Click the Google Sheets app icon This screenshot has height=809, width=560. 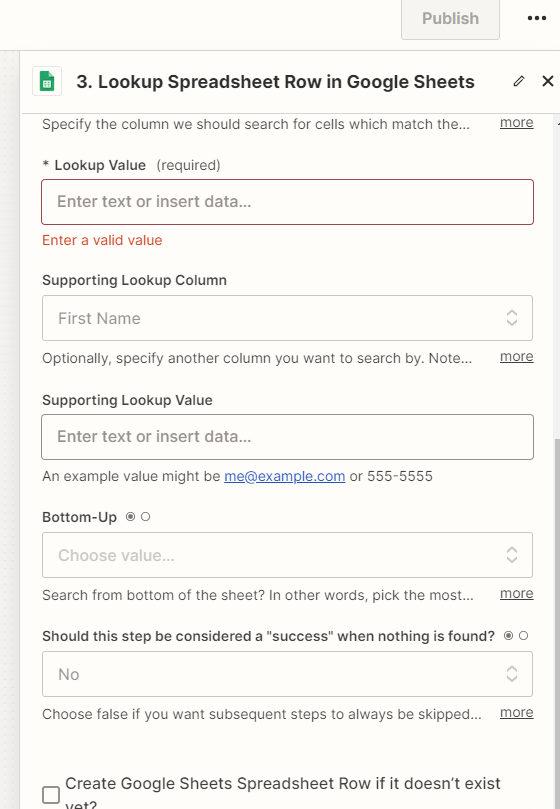pyautogui.click(x=47, y=82)
